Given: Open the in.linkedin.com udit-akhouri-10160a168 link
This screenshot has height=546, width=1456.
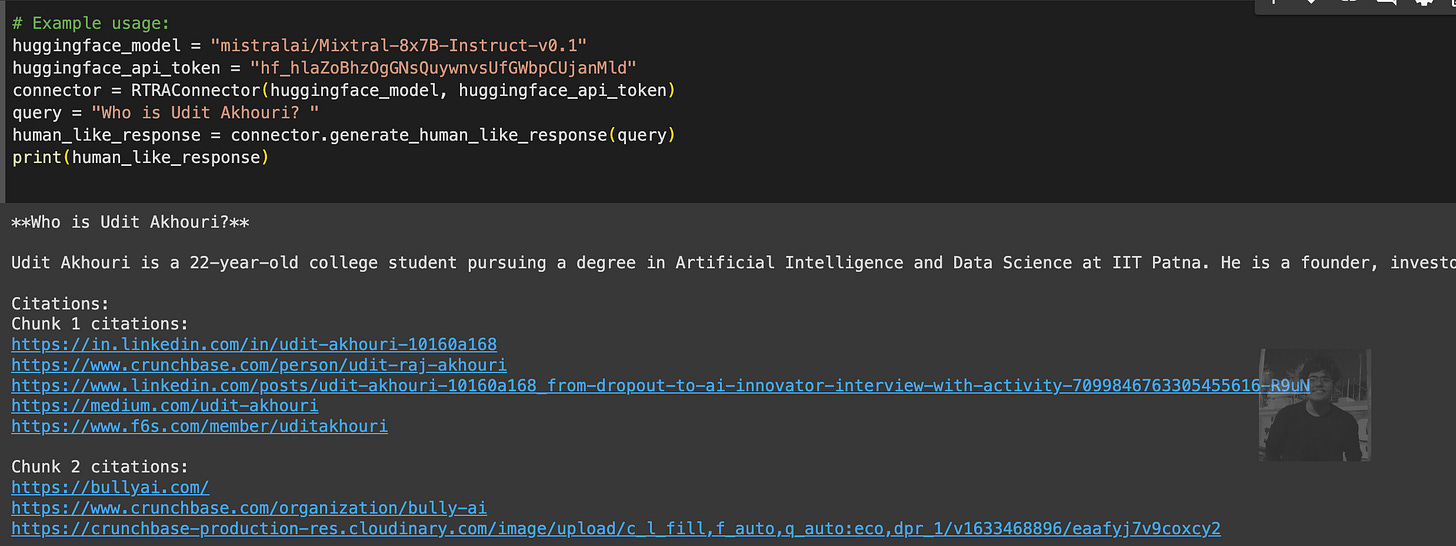Looking at the screenshot, I should click(254, 345).
